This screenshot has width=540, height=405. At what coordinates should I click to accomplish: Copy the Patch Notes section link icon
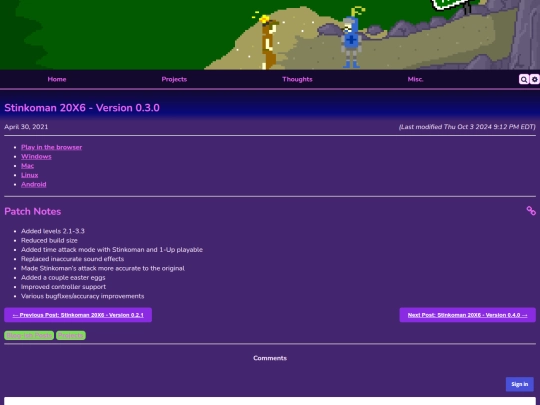click(x=531, y=211)
